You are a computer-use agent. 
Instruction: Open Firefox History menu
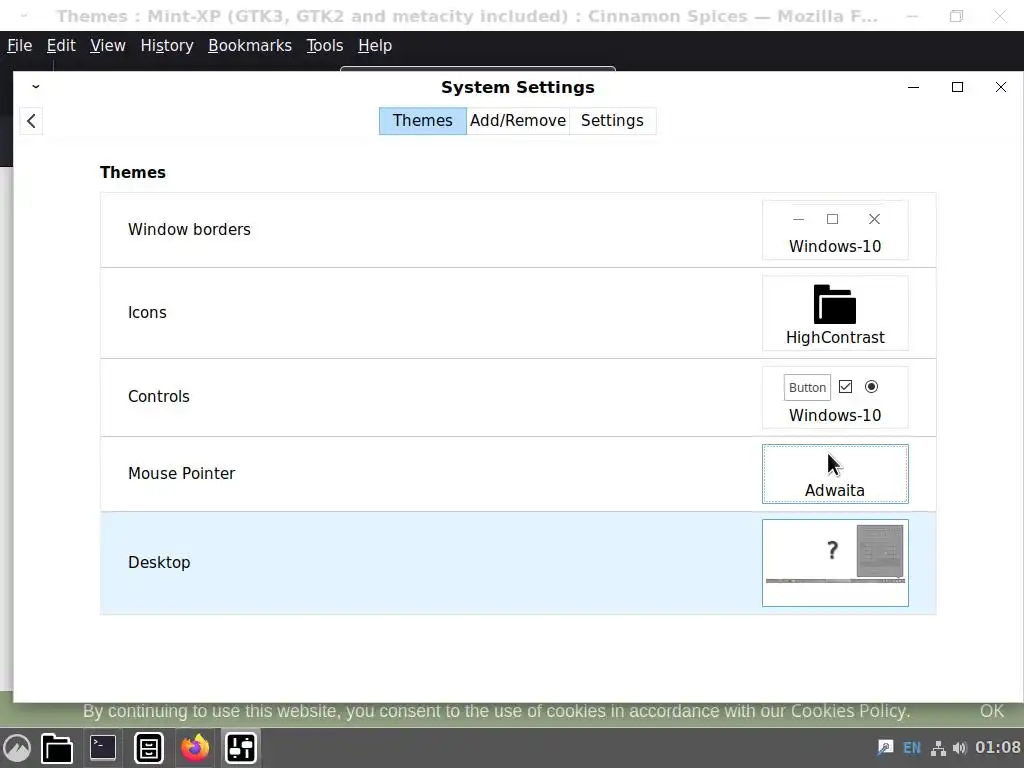coord(167,46)
